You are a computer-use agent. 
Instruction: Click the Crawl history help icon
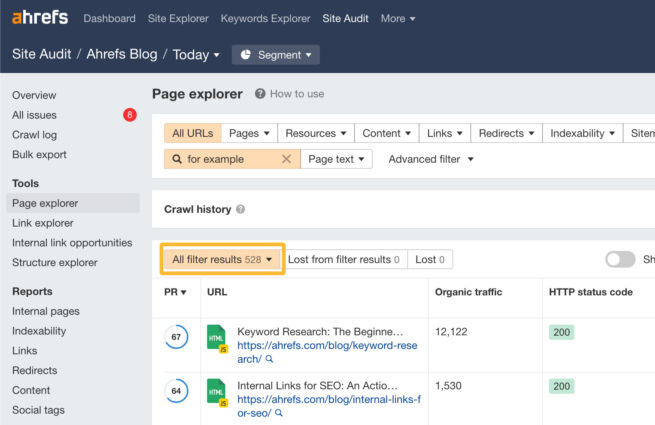(240, 210)
